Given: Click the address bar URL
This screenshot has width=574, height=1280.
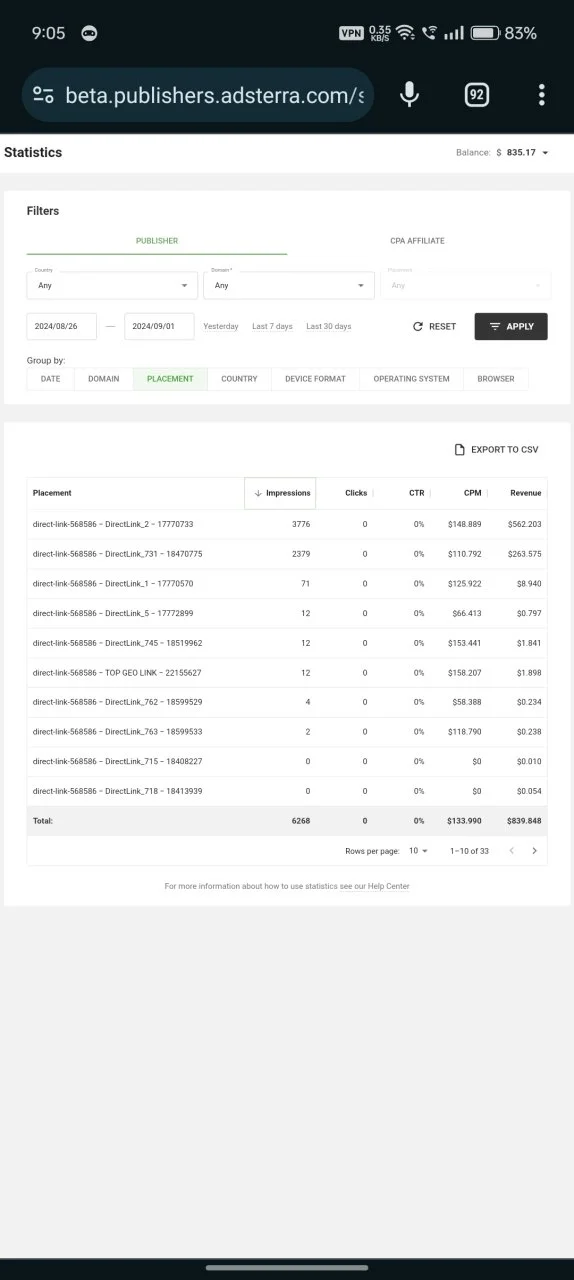Looking at the screenshot, I should [214, 95].
